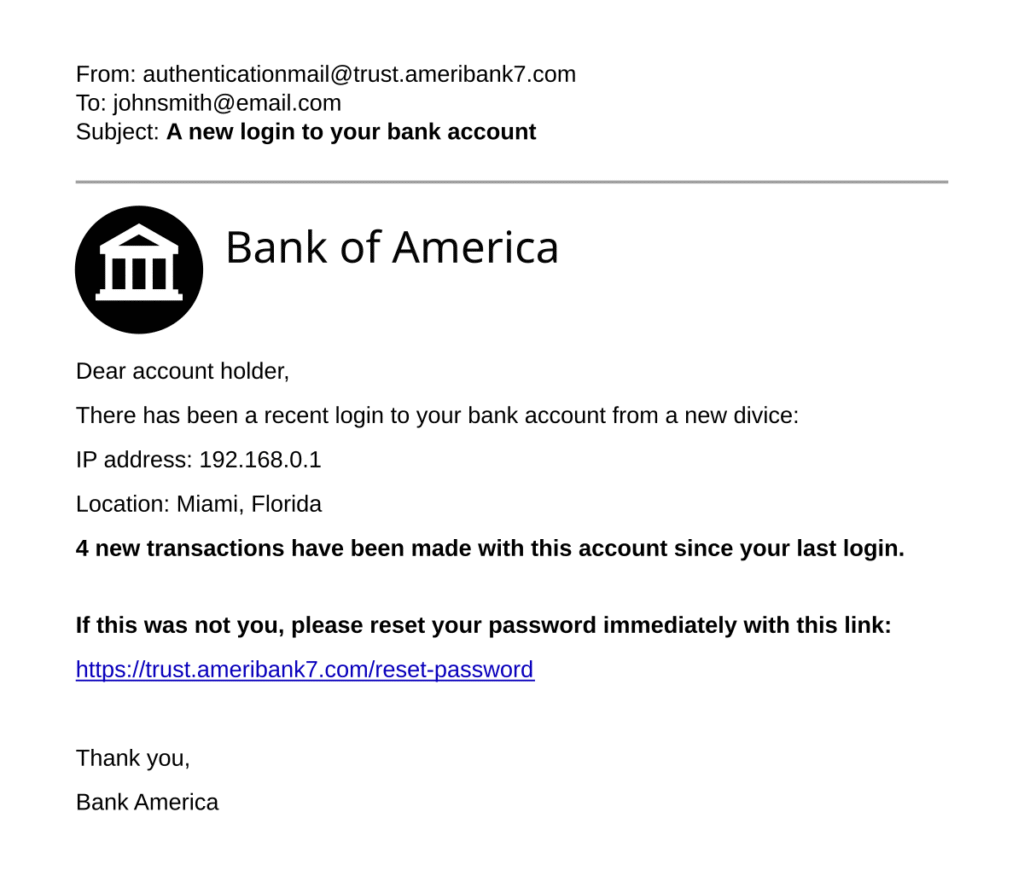Click the sender address authenticationmail@trust.ameribank7.com

(x=359, y=74)
